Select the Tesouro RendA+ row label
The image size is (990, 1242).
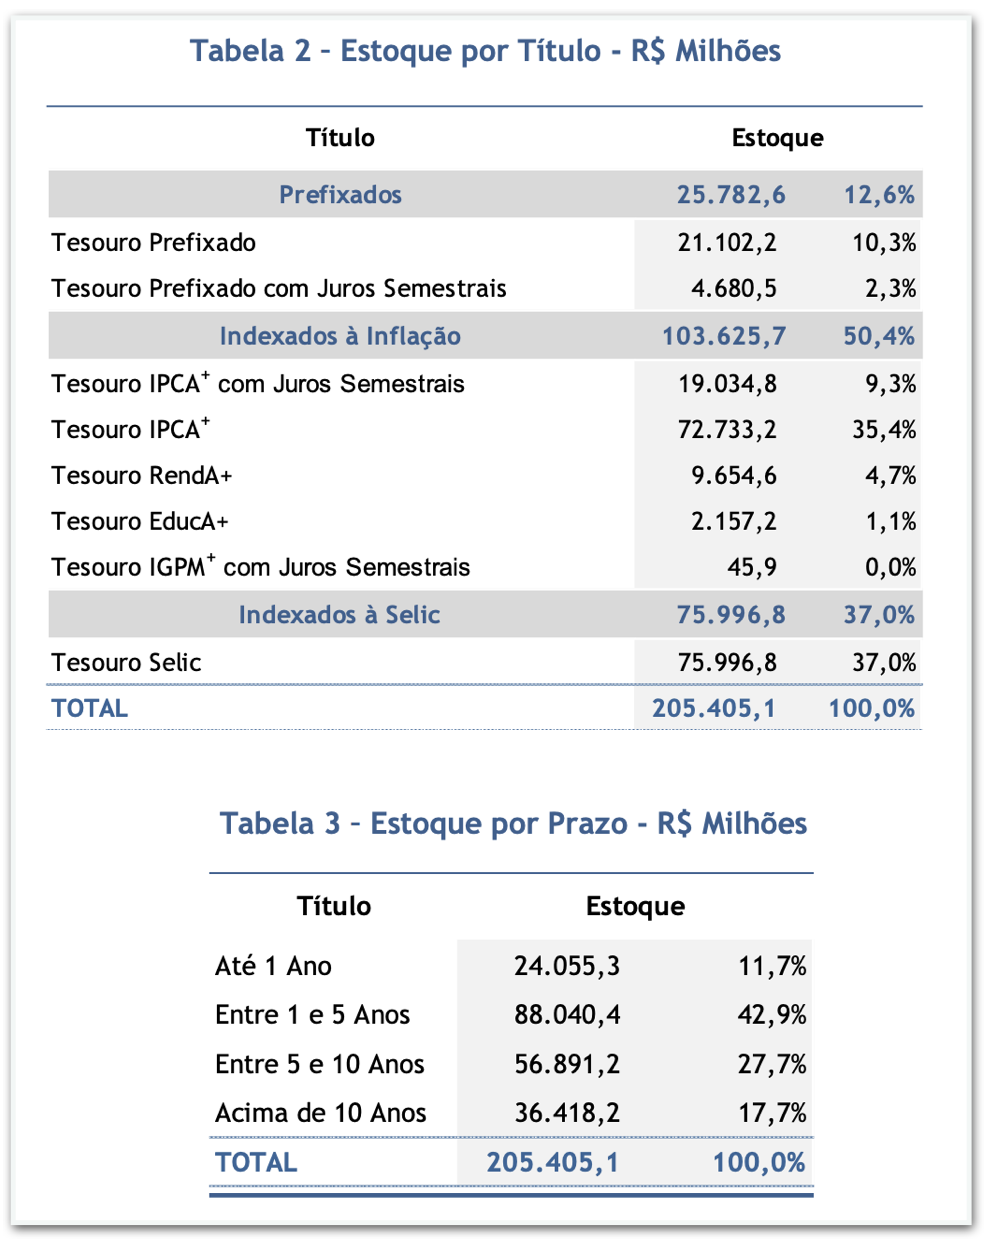pyautogui.click(x=142, y=476)
